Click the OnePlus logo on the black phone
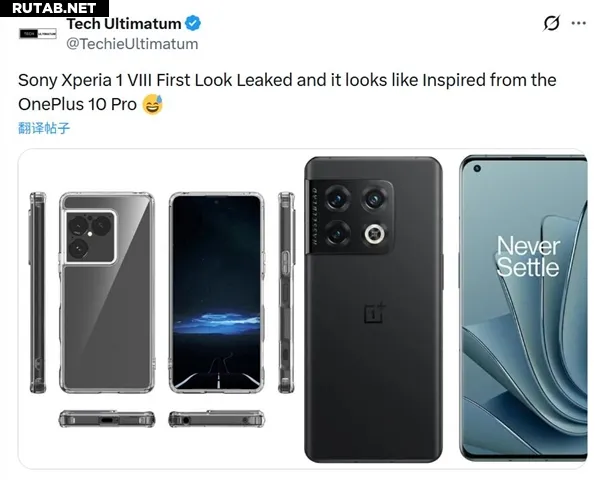Screen dimensions: 600x480 375,312
